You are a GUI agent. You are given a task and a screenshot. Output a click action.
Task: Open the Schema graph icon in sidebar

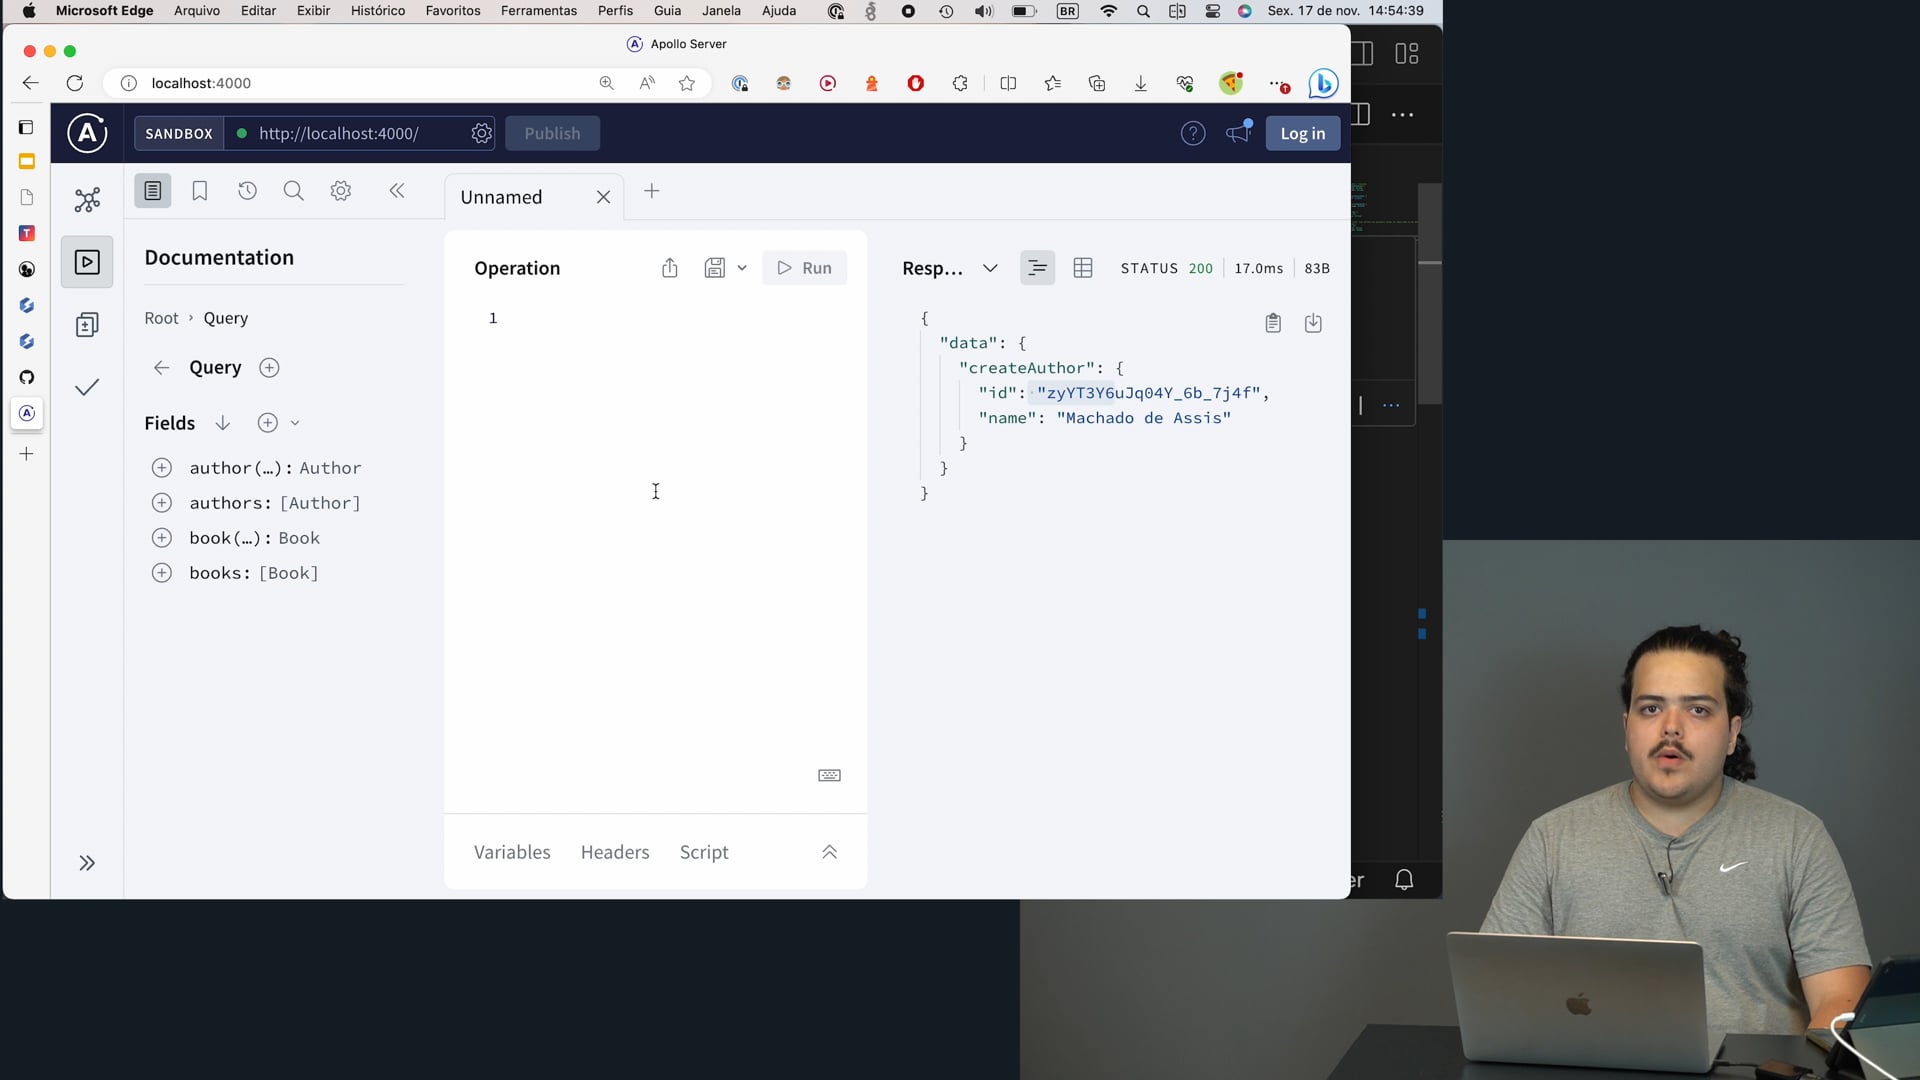pyautogui.click(x=87, y=200)
